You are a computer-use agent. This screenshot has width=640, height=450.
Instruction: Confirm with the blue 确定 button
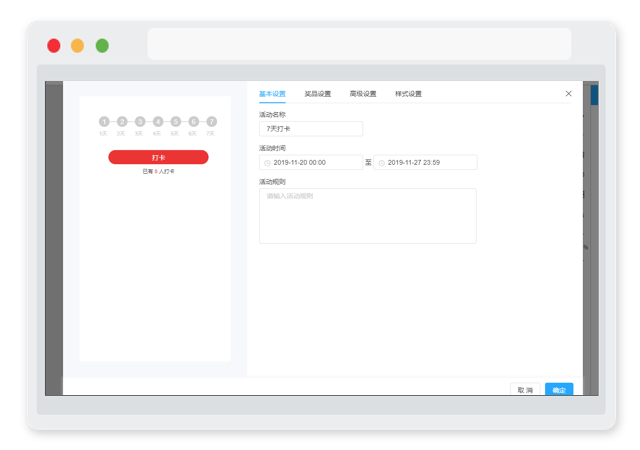(x=559, y=390)
